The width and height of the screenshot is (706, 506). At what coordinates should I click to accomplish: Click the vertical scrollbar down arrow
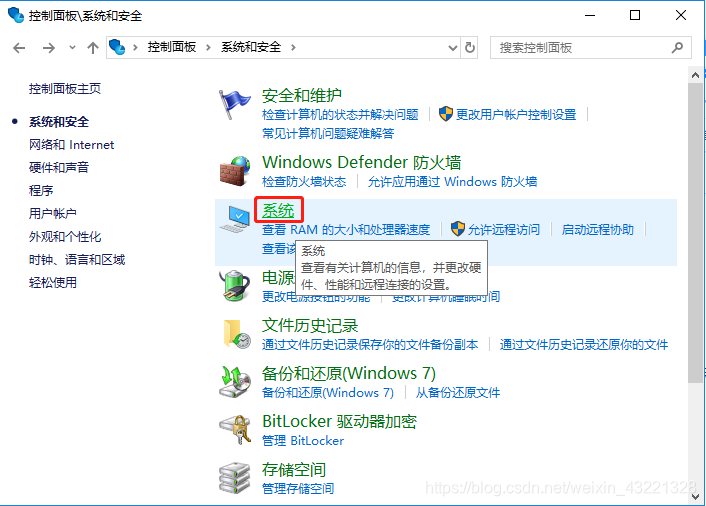[695, 497]
